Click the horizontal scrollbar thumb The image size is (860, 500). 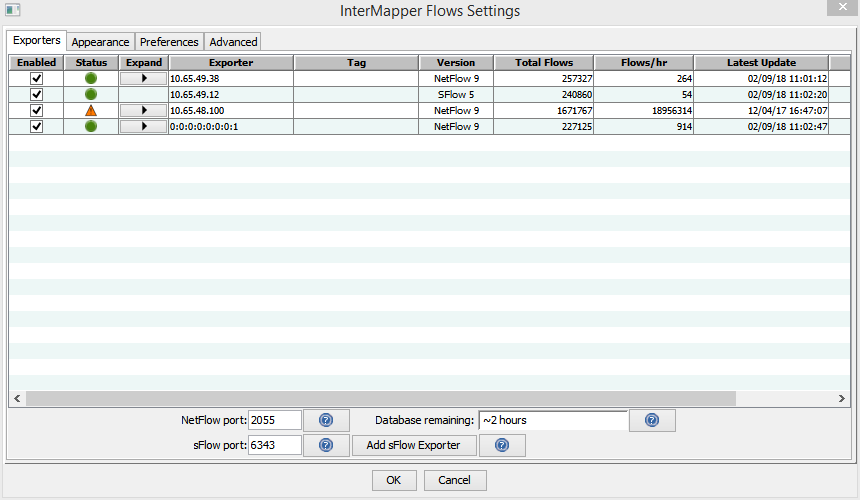click(381, 399)
